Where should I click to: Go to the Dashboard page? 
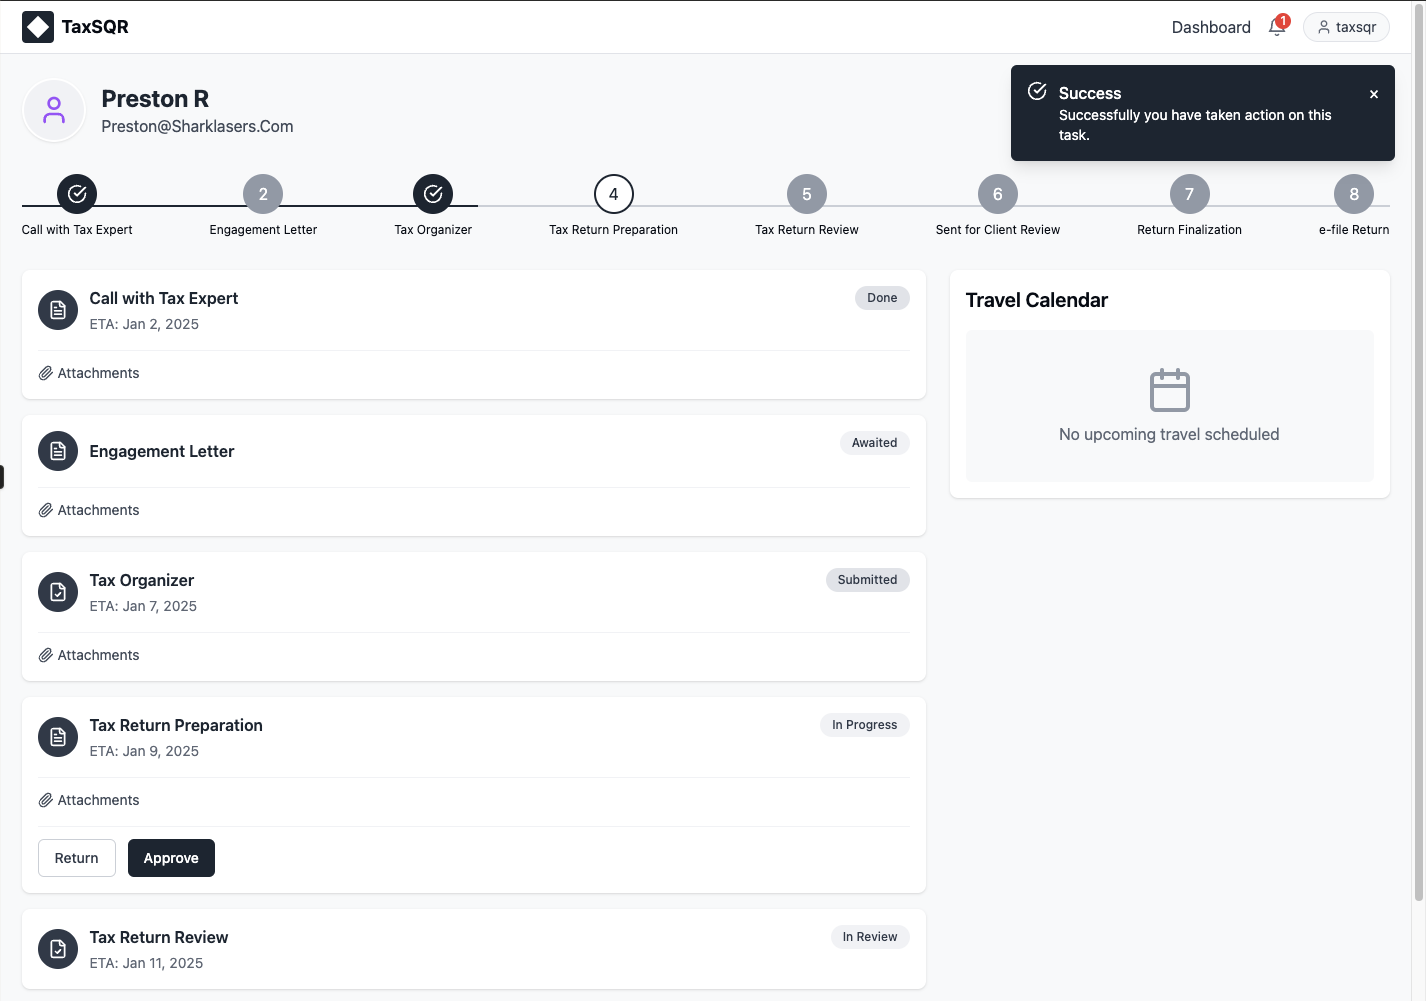1210,27
